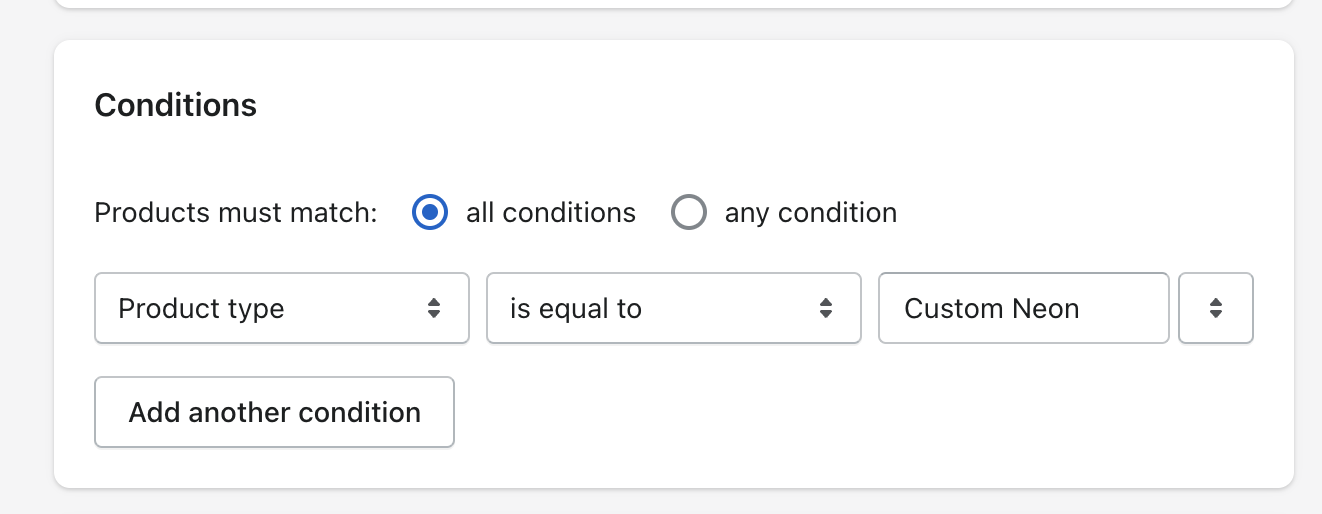Focus the Custom Neon value field
This screenshot has width=1322, height=514.
[x=1023, y=308]
